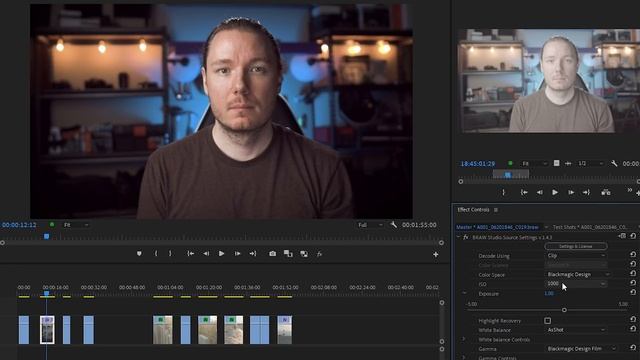The image size is (640, 360).
Task: Open the Color Space dropdown
Action: 578,274
